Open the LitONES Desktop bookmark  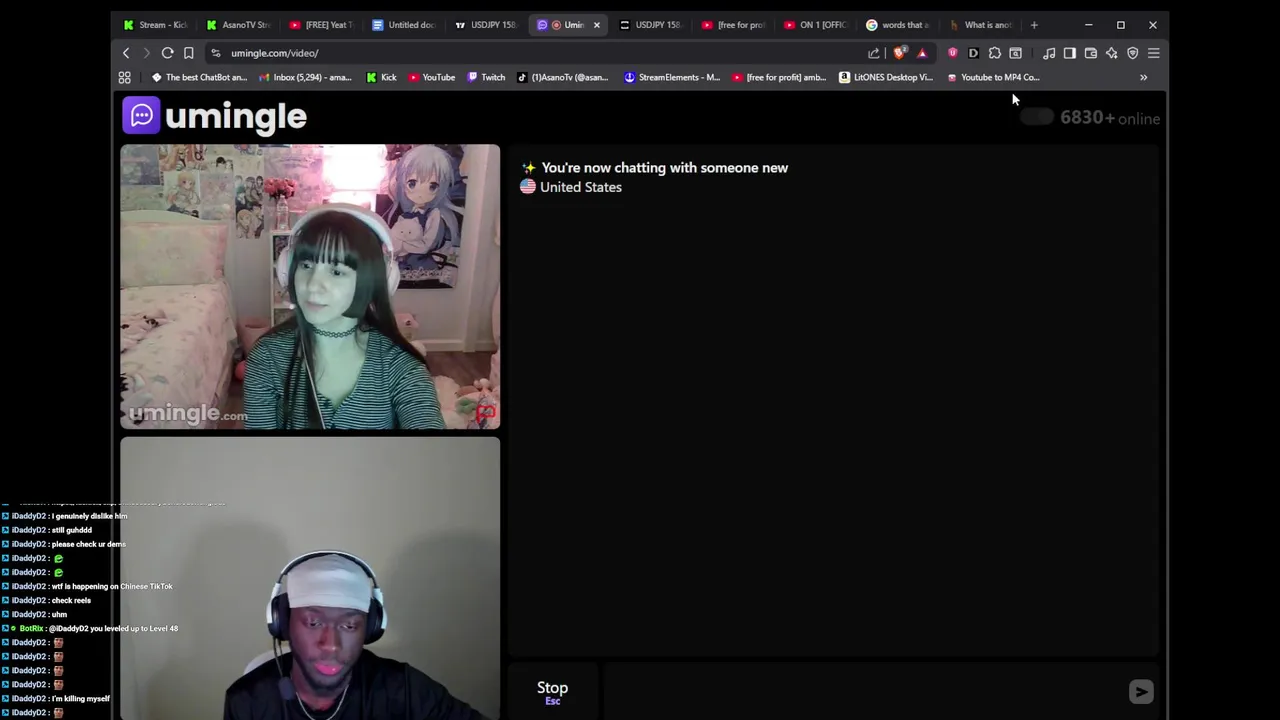click(885, 77)
